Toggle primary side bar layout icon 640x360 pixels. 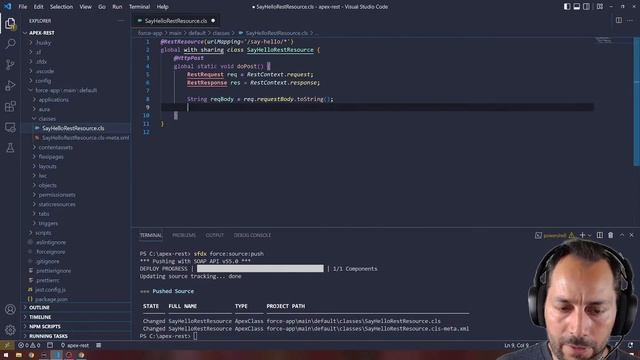click(x=567, y=7)
